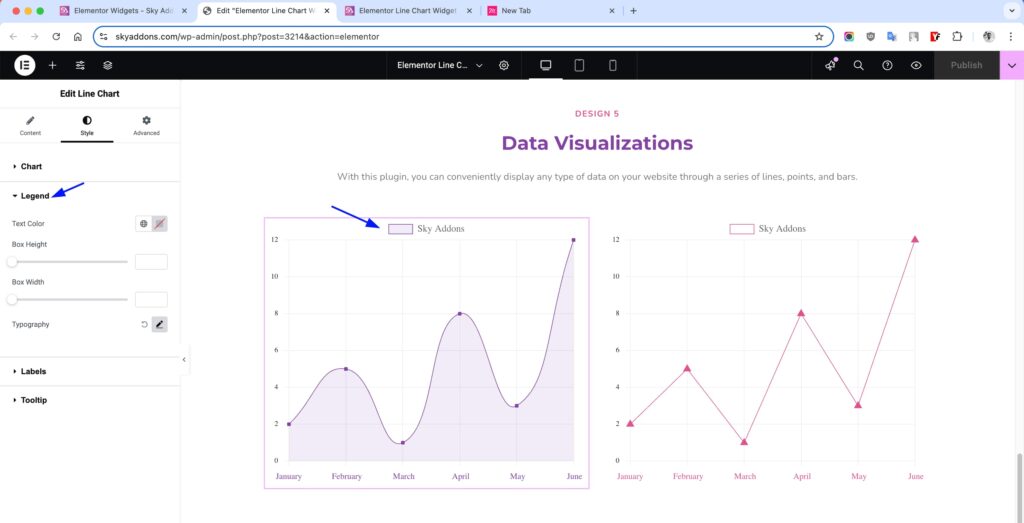Open the Text Color picker swatch
Image resolution: width=1024 pixels, height=523 pixels.
coord(160,224)
